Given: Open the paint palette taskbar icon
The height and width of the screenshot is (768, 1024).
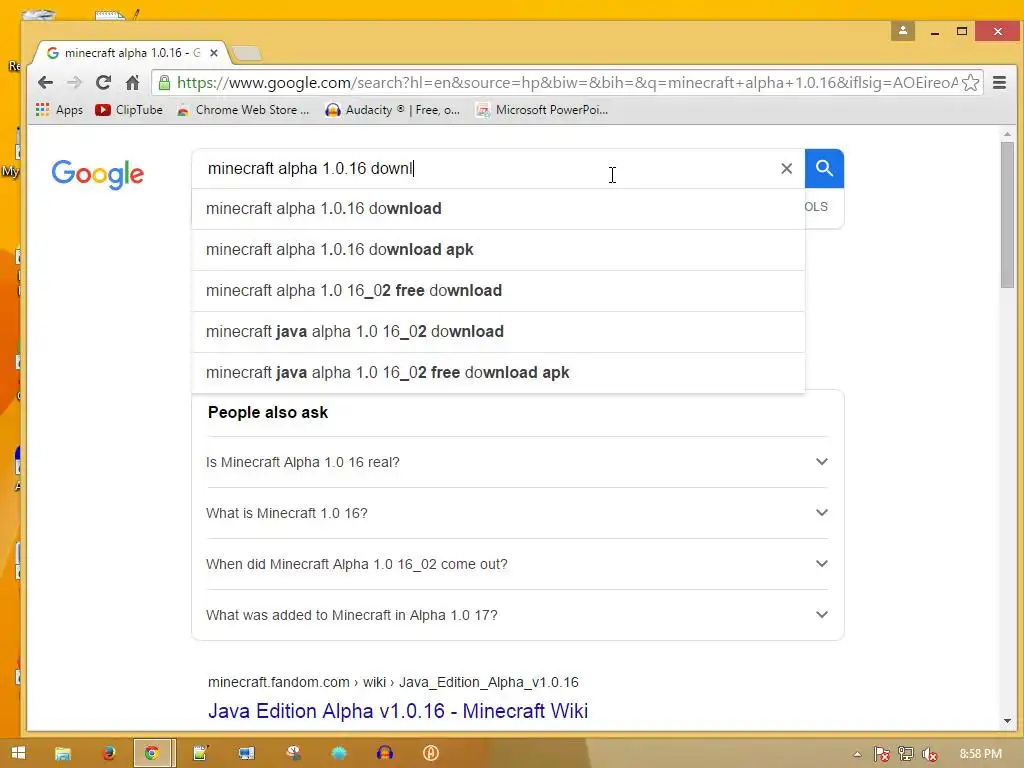Looking at the screenshot, I should (x=293, y=753).
